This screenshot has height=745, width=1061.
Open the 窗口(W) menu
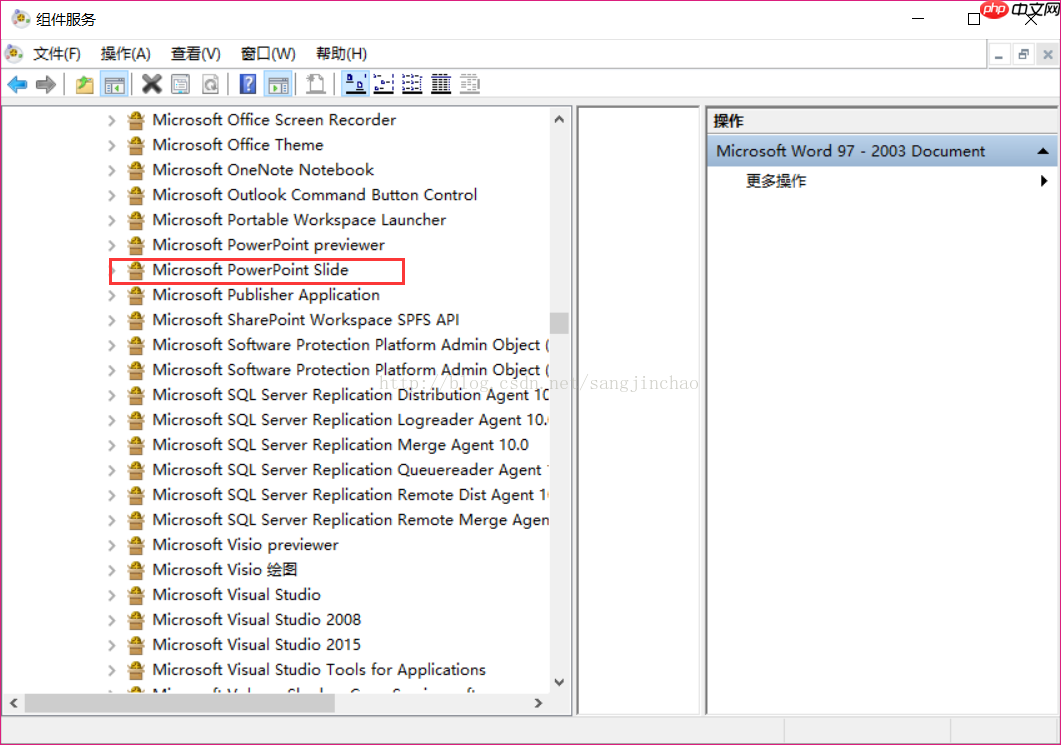[268, 53]
